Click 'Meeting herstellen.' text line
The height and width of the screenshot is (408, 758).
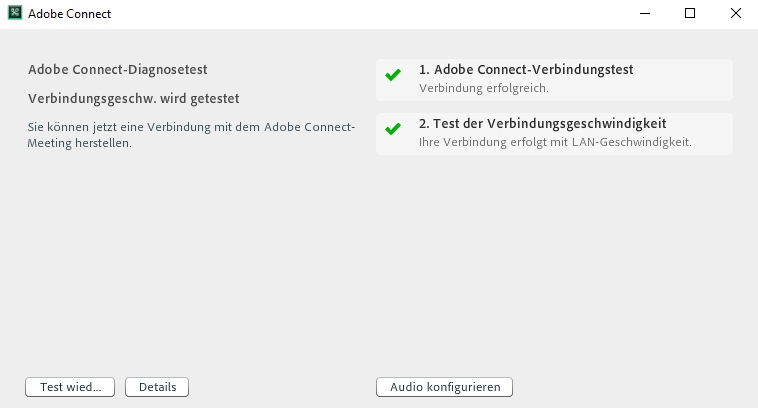click(x=80, y=143)
